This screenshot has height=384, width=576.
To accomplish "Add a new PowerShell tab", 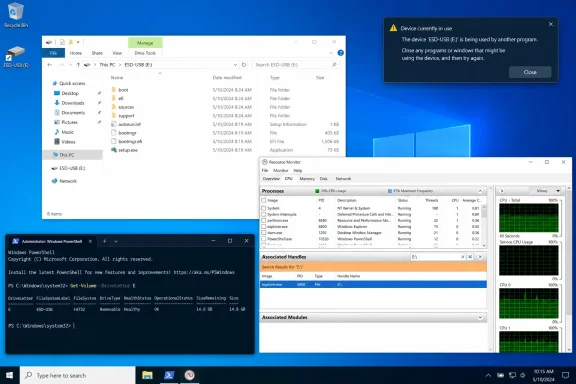I will tap(105, 241).
